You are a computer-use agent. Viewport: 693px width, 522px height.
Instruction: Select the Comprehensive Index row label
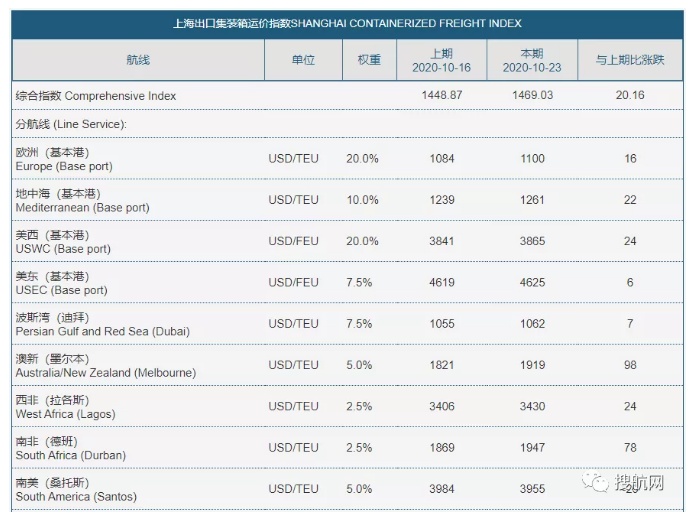pos(96,96)
